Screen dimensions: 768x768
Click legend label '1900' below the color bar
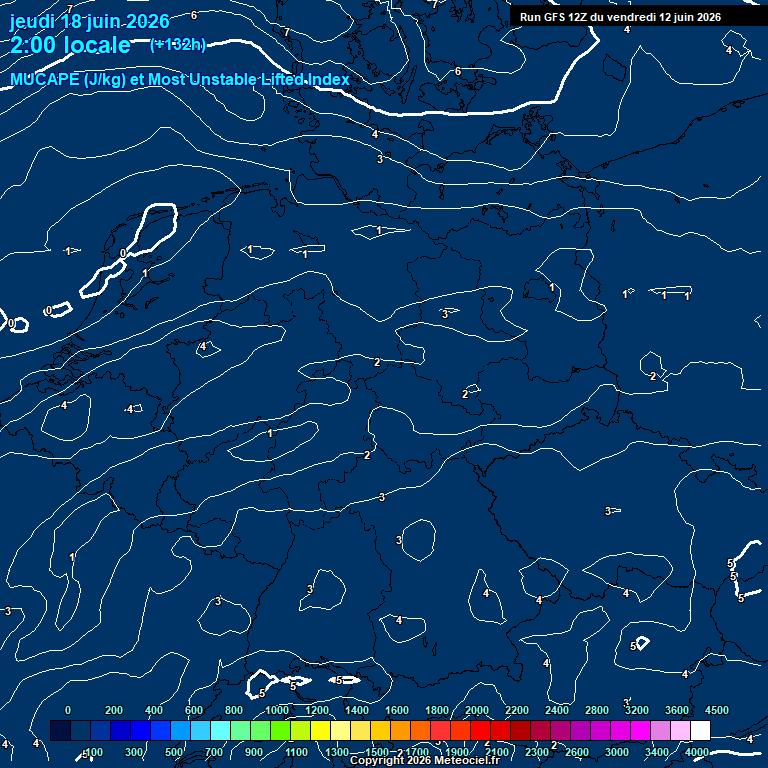[456, 752]
